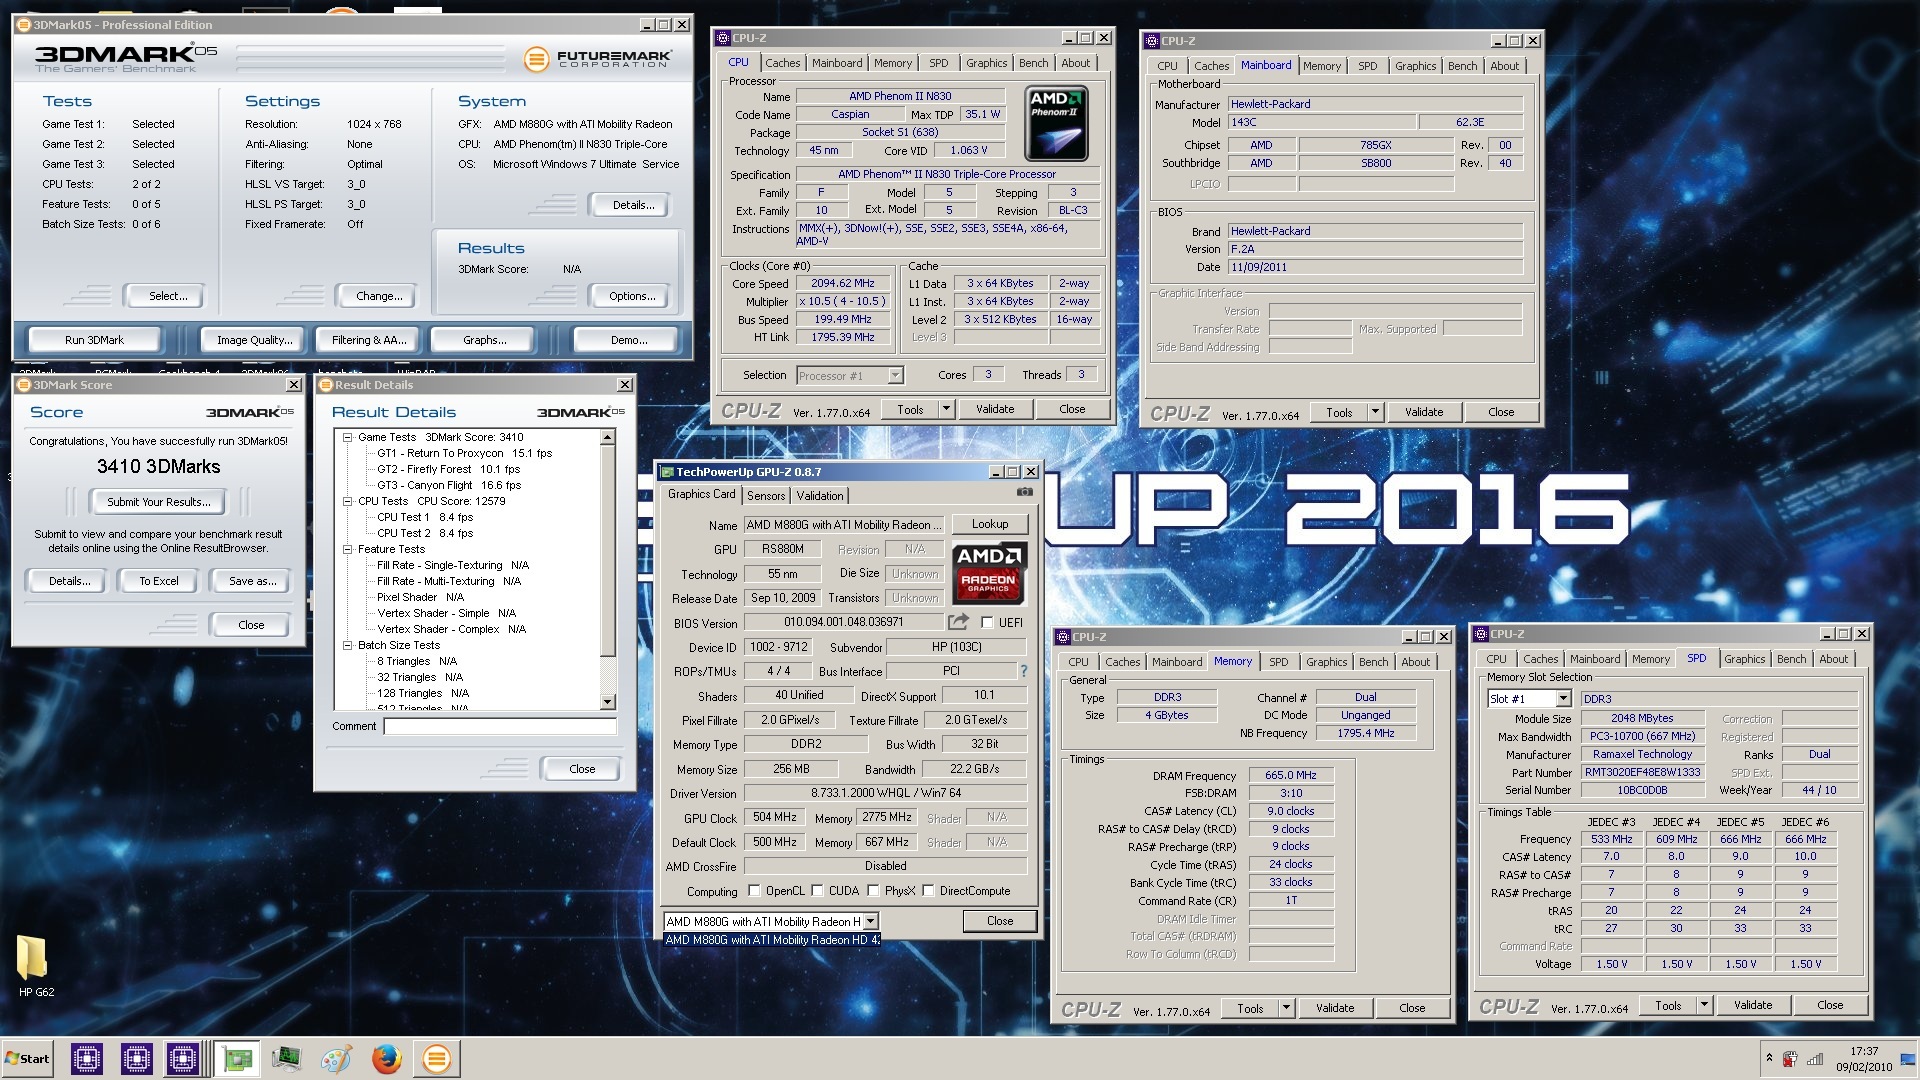Click the power plug tray icon
This screenshot has width=1920, height=1080.
coord(1790,1059)
